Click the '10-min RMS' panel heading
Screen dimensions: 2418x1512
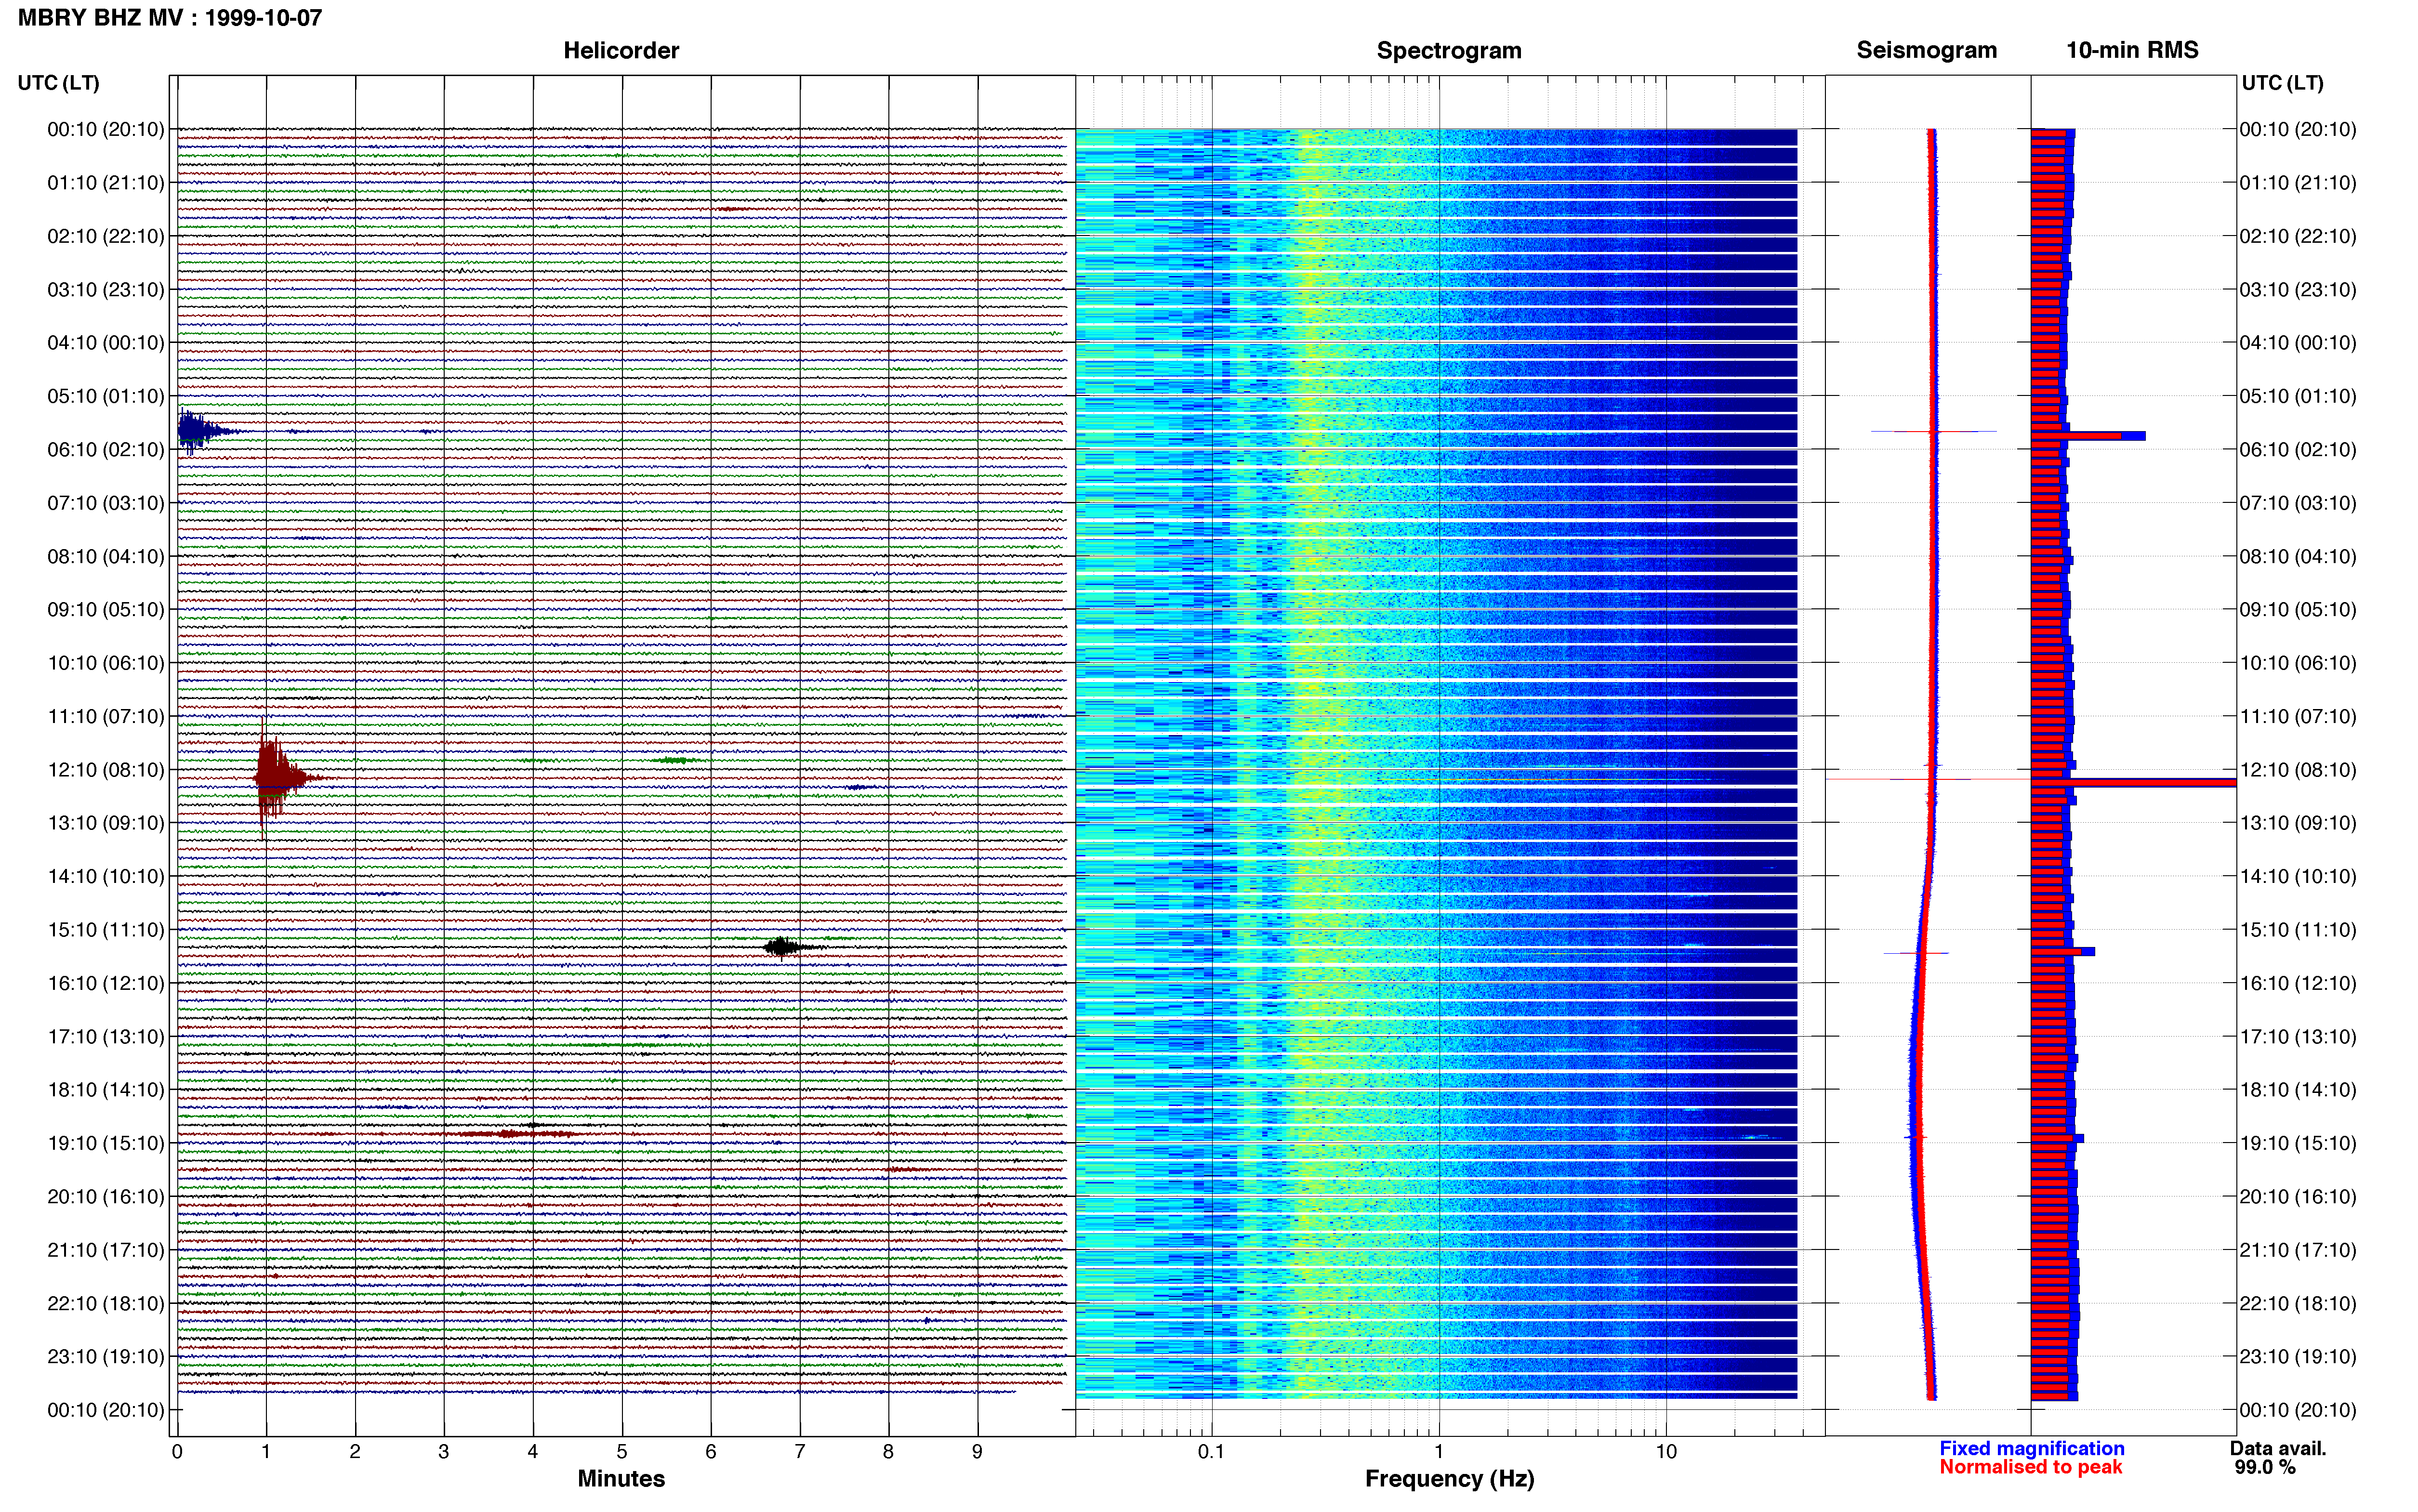(2132, 50)
